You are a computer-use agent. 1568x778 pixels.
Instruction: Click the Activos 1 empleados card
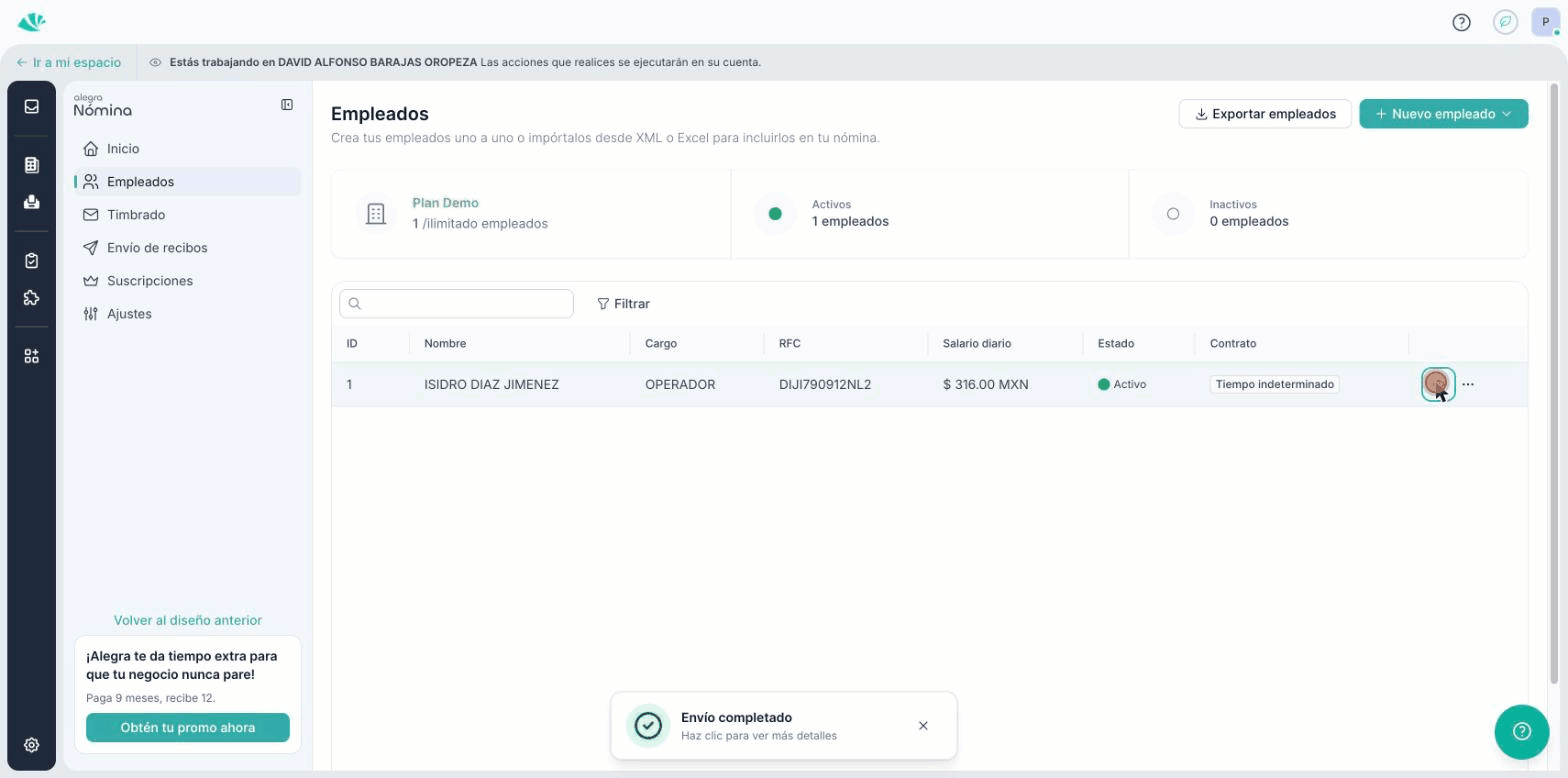tap(929, 213)
